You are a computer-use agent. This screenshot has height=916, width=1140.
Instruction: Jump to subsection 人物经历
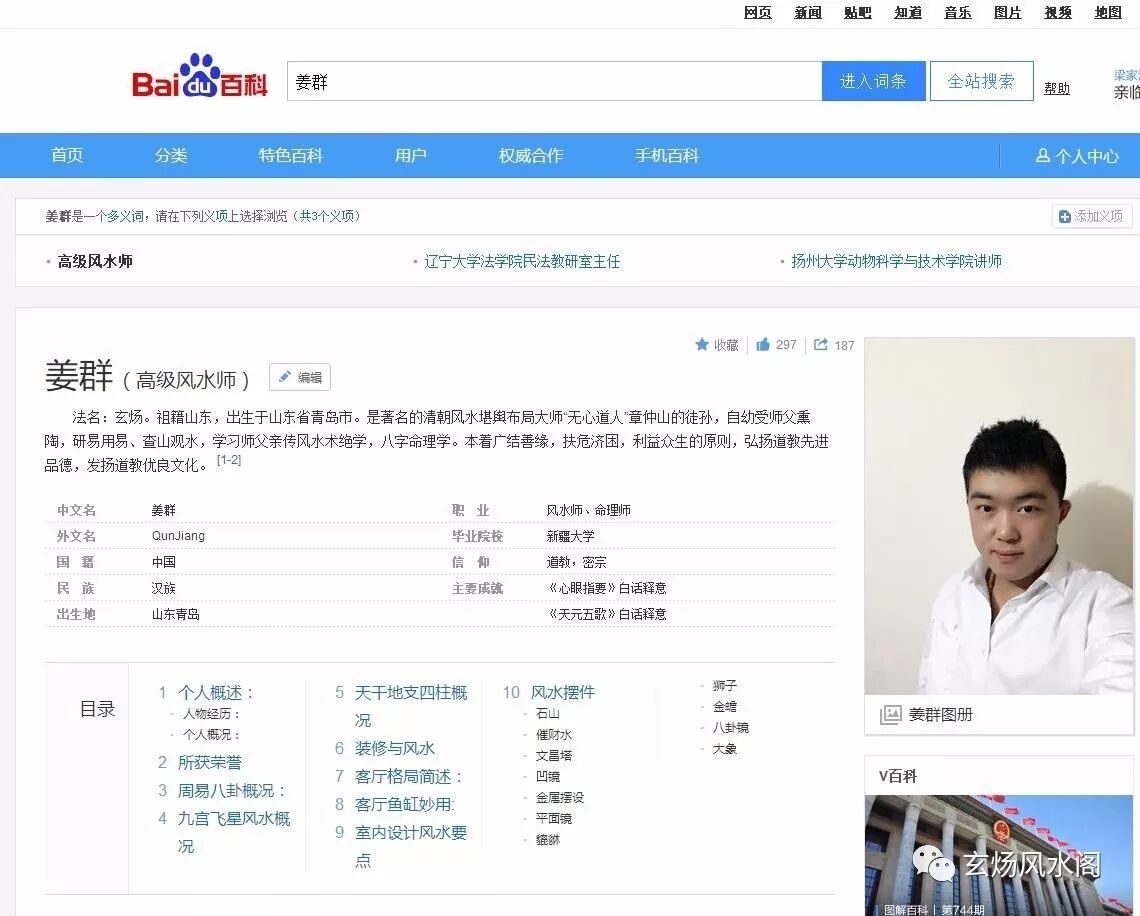pos(211,714)
